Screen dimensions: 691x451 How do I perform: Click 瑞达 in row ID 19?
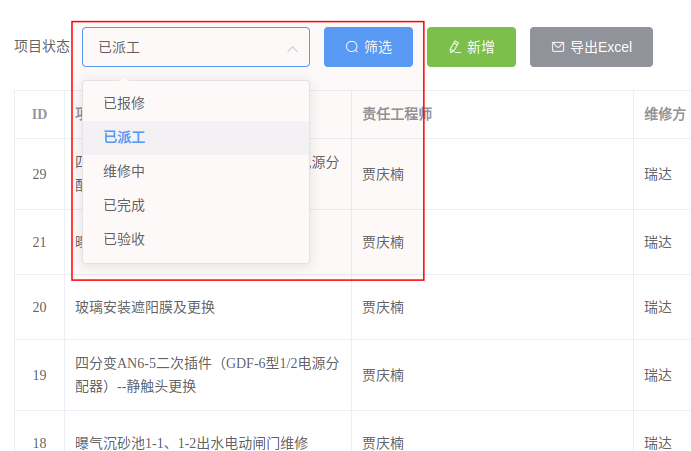coord(658,375)
